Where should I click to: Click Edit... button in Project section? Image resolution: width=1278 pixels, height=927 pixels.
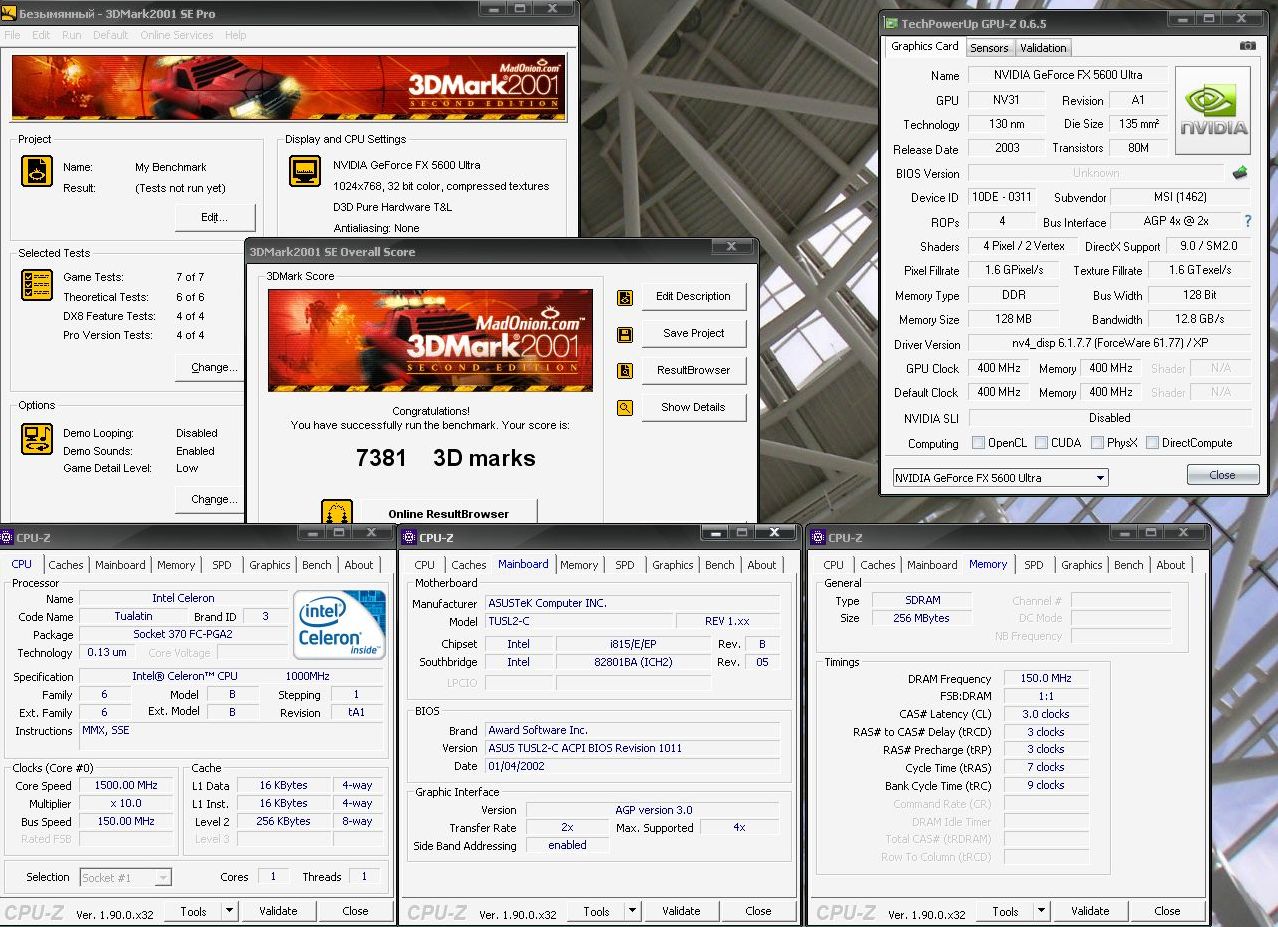tap(215, 217)
